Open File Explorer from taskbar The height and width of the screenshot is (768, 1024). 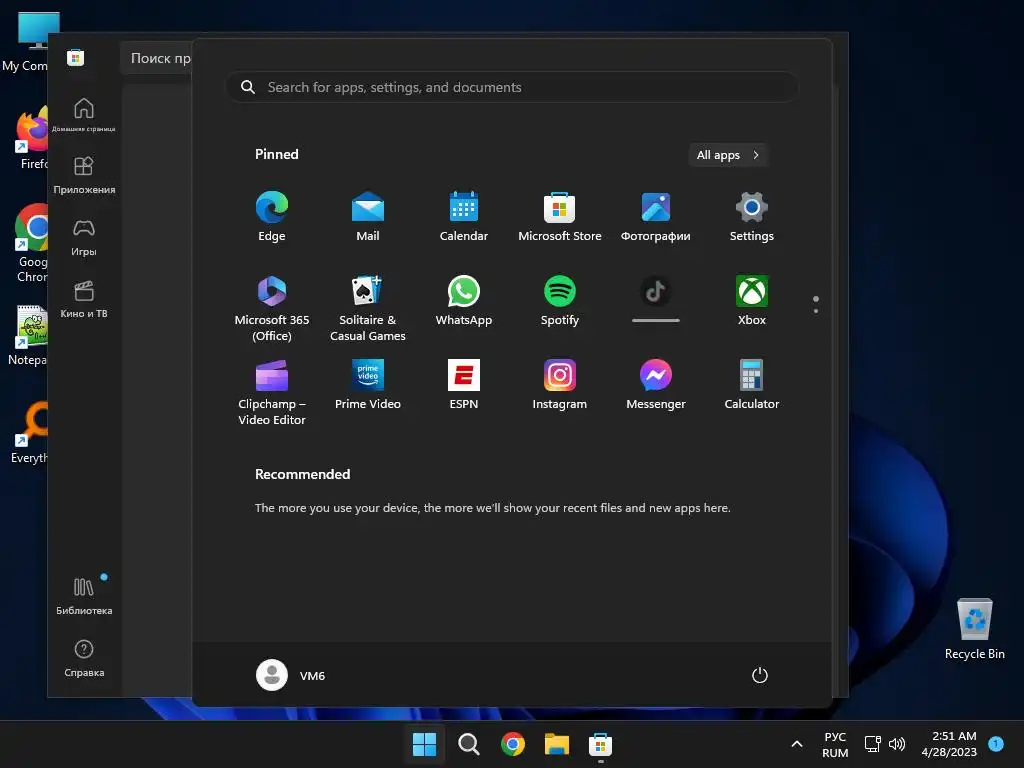coord(557,744)
